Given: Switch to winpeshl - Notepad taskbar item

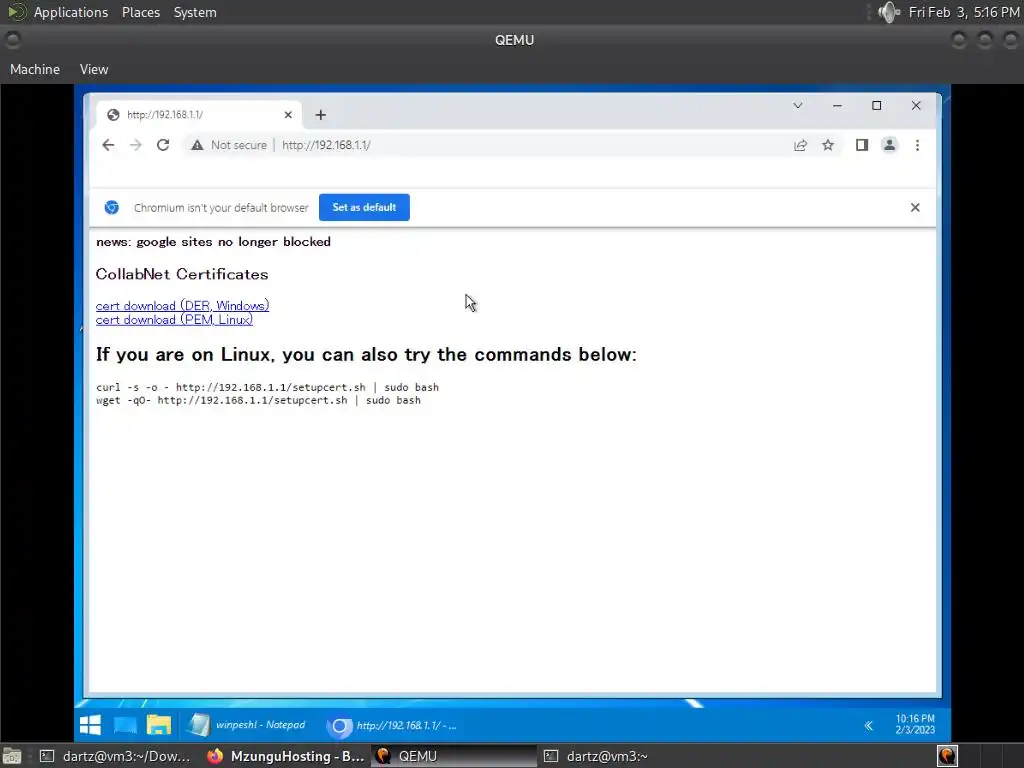Looking at the screenshot, I should click(248, 725).
